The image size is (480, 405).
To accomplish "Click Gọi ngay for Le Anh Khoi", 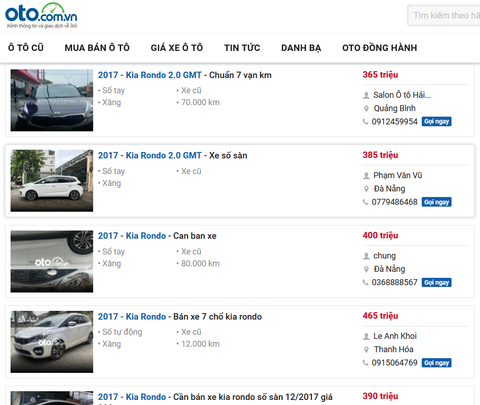I will [436, 363].
